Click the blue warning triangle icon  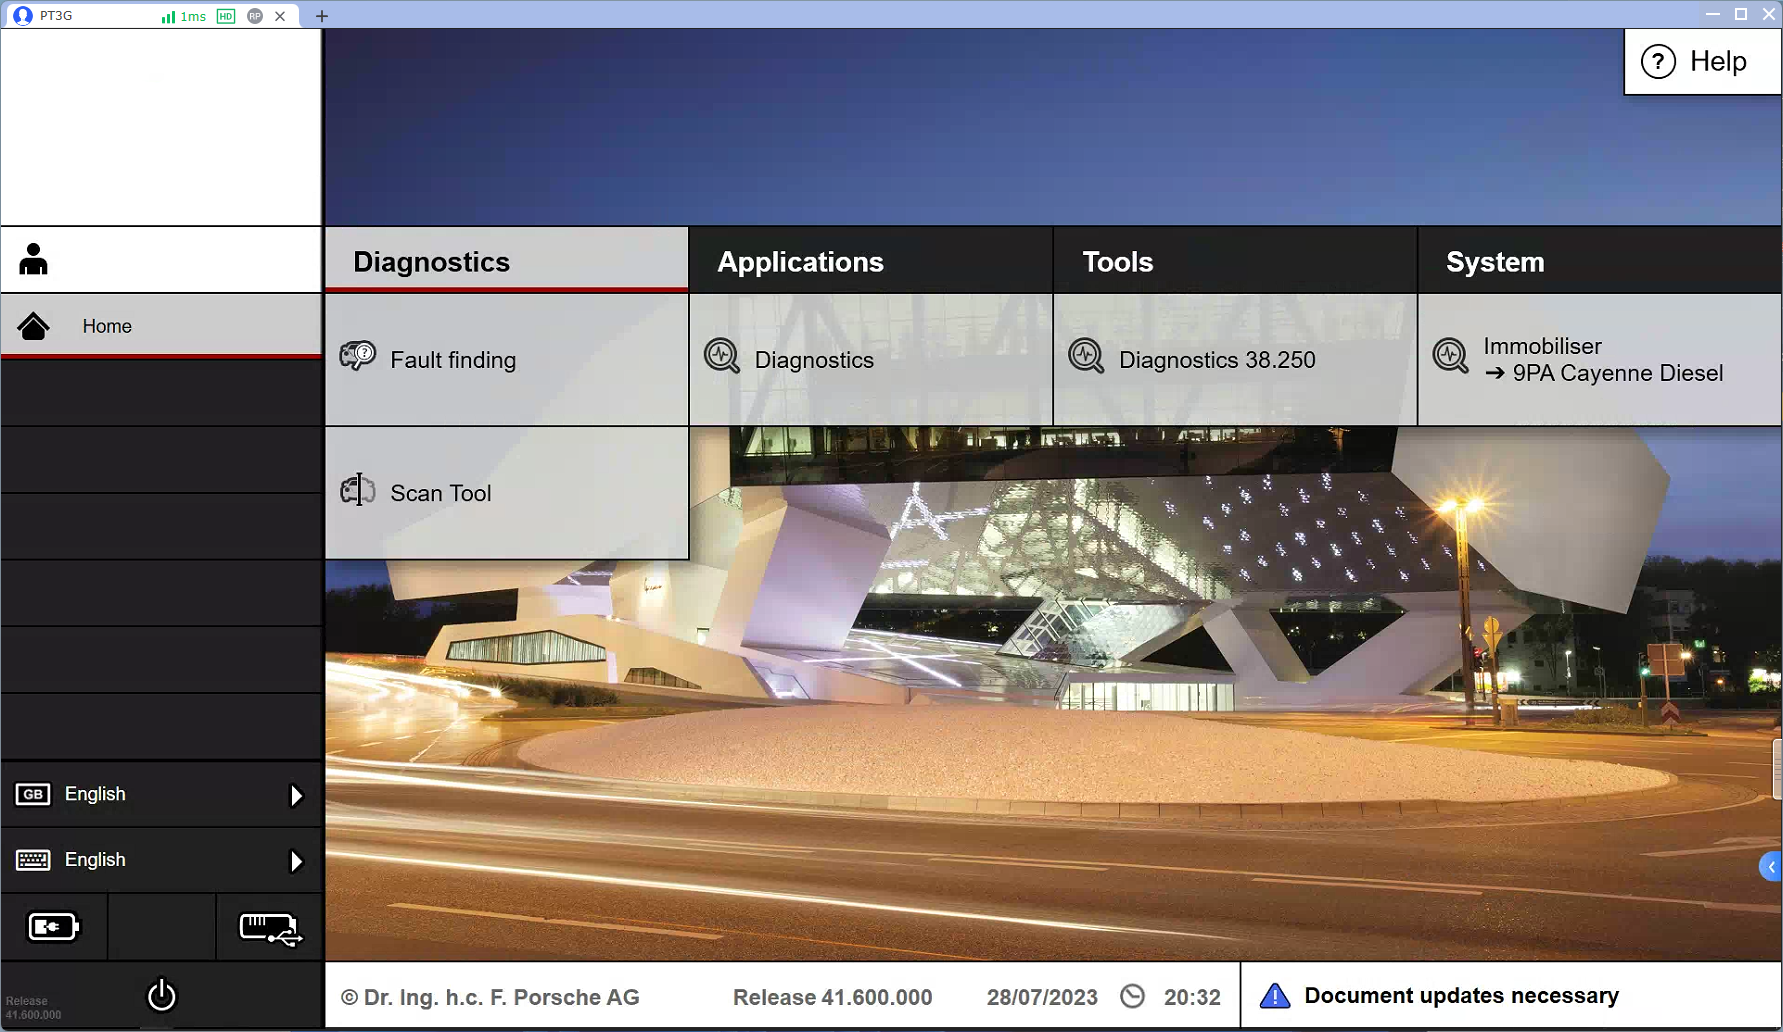tap(1274, 996)
